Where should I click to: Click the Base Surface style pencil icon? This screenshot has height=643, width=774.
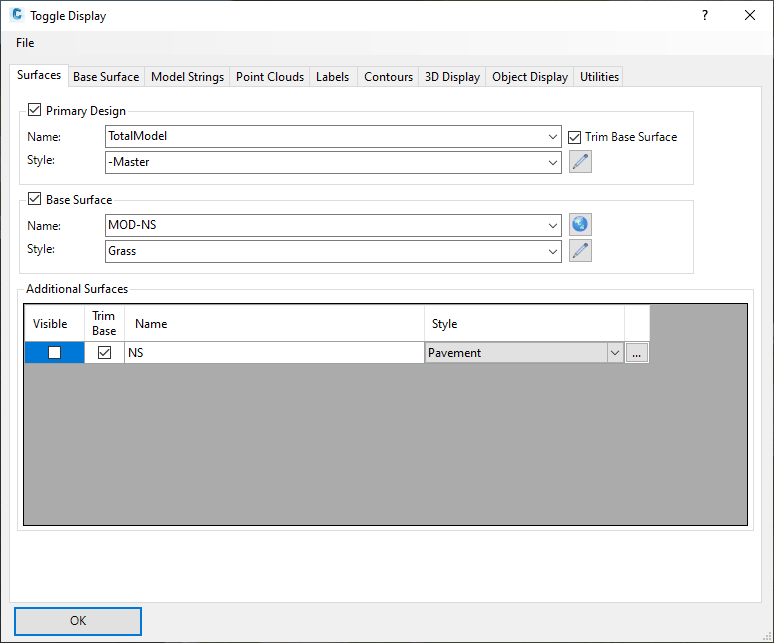(580, 251)
